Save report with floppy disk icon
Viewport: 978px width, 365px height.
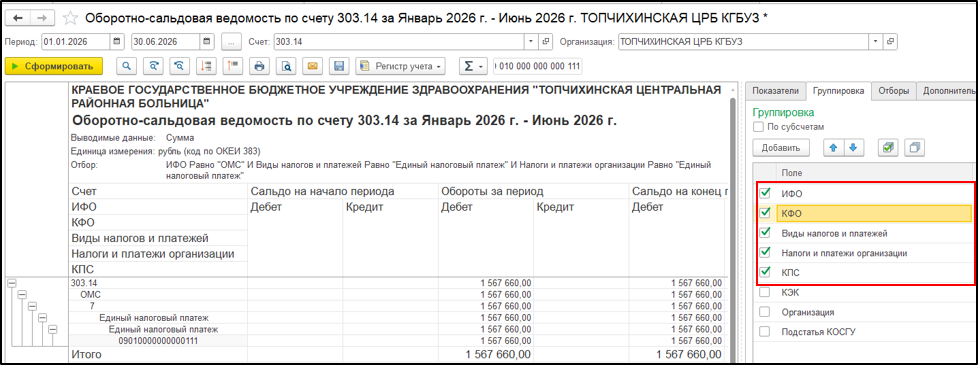click(339, 66)
